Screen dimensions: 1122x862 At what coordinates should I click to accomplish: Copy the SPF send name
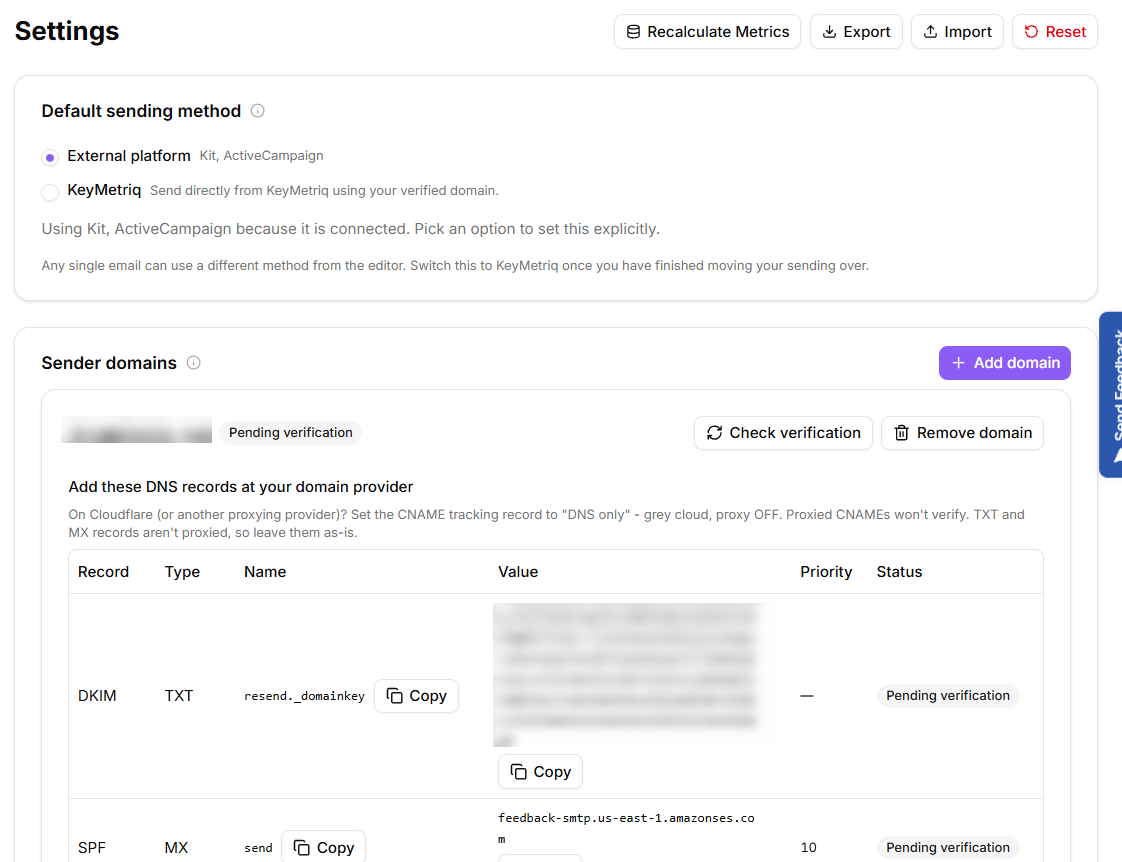(323, 847)
